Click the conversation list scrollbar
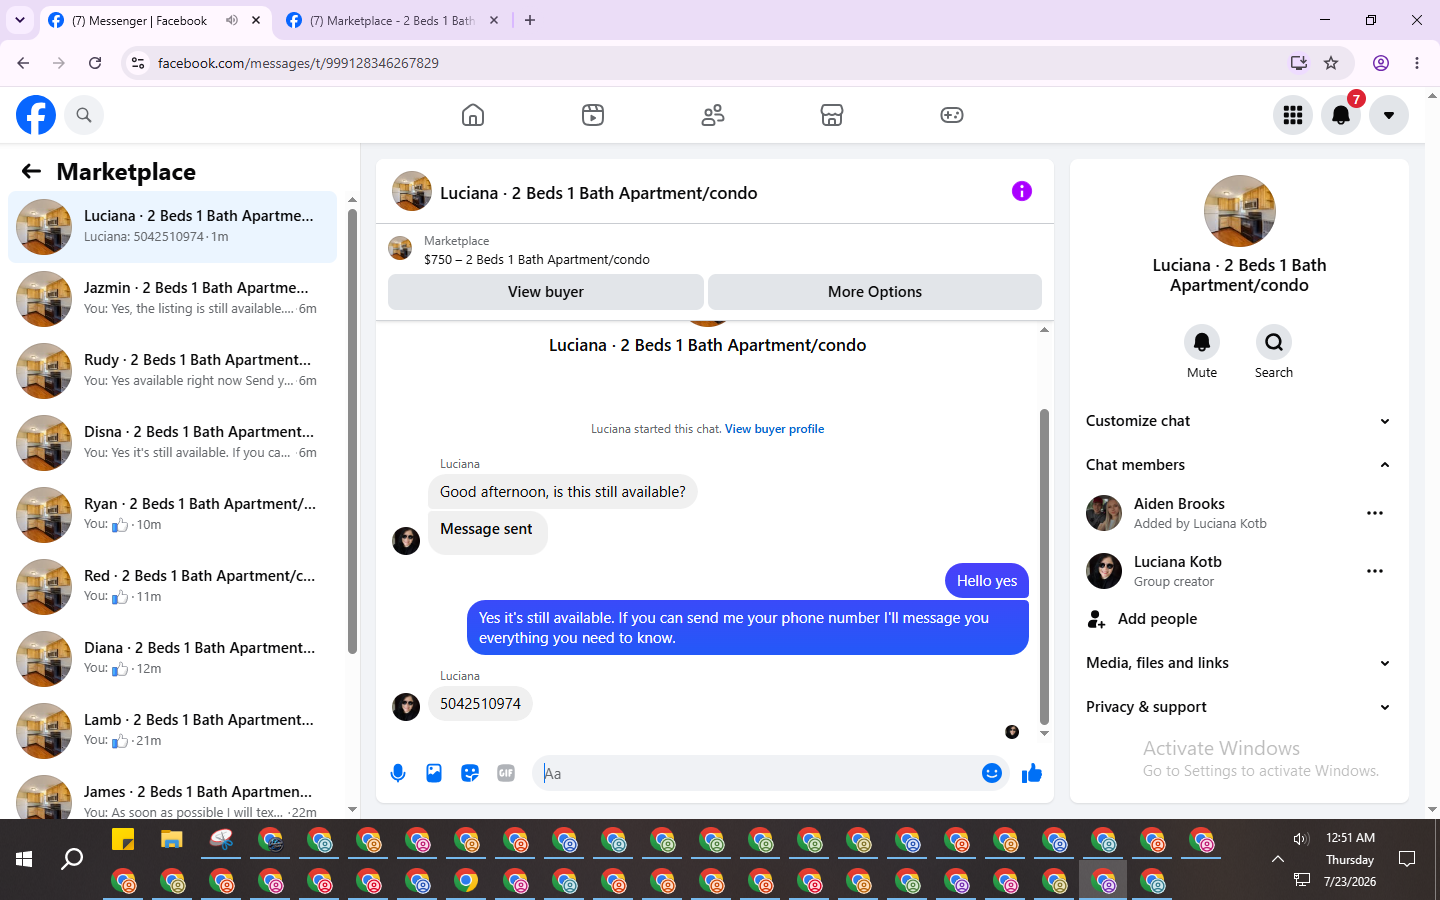Screen dimensions: 1440x900 pyautogui.click(x=352, y=431)
